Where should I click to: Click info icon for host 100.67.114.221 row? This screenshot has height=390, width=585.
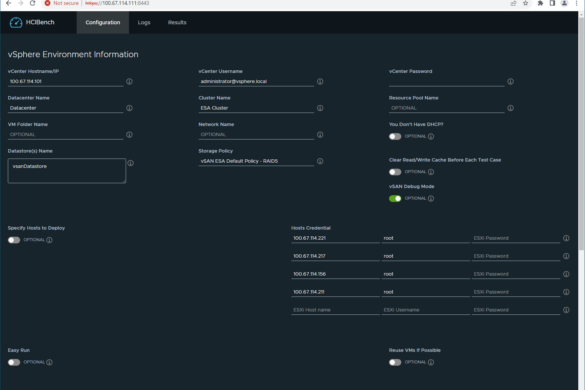click(x=566, y=238)
